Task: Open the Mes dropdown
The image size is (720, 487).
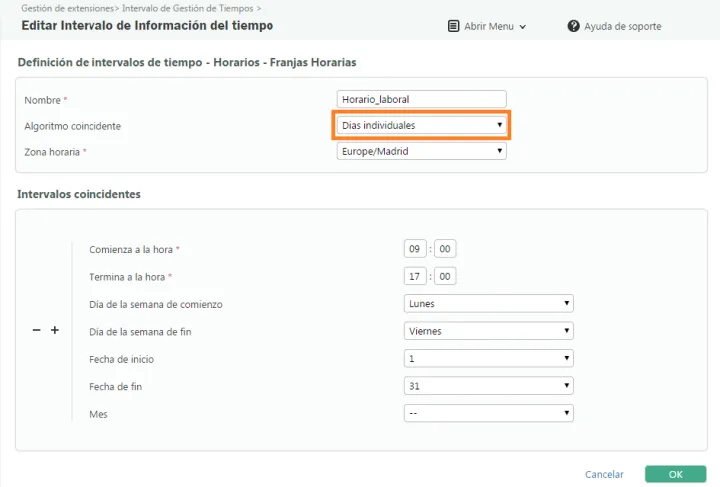Action: (x=488, y=412)
